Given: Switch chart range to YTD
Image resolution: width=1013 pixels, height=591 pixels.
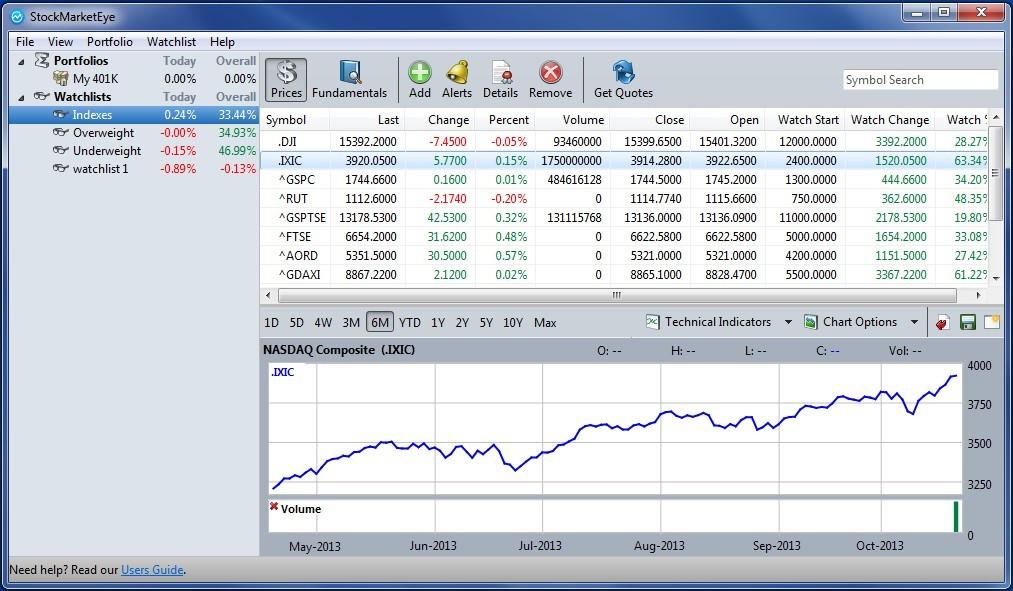Looking at the screenshot, I should coord(408,322).
